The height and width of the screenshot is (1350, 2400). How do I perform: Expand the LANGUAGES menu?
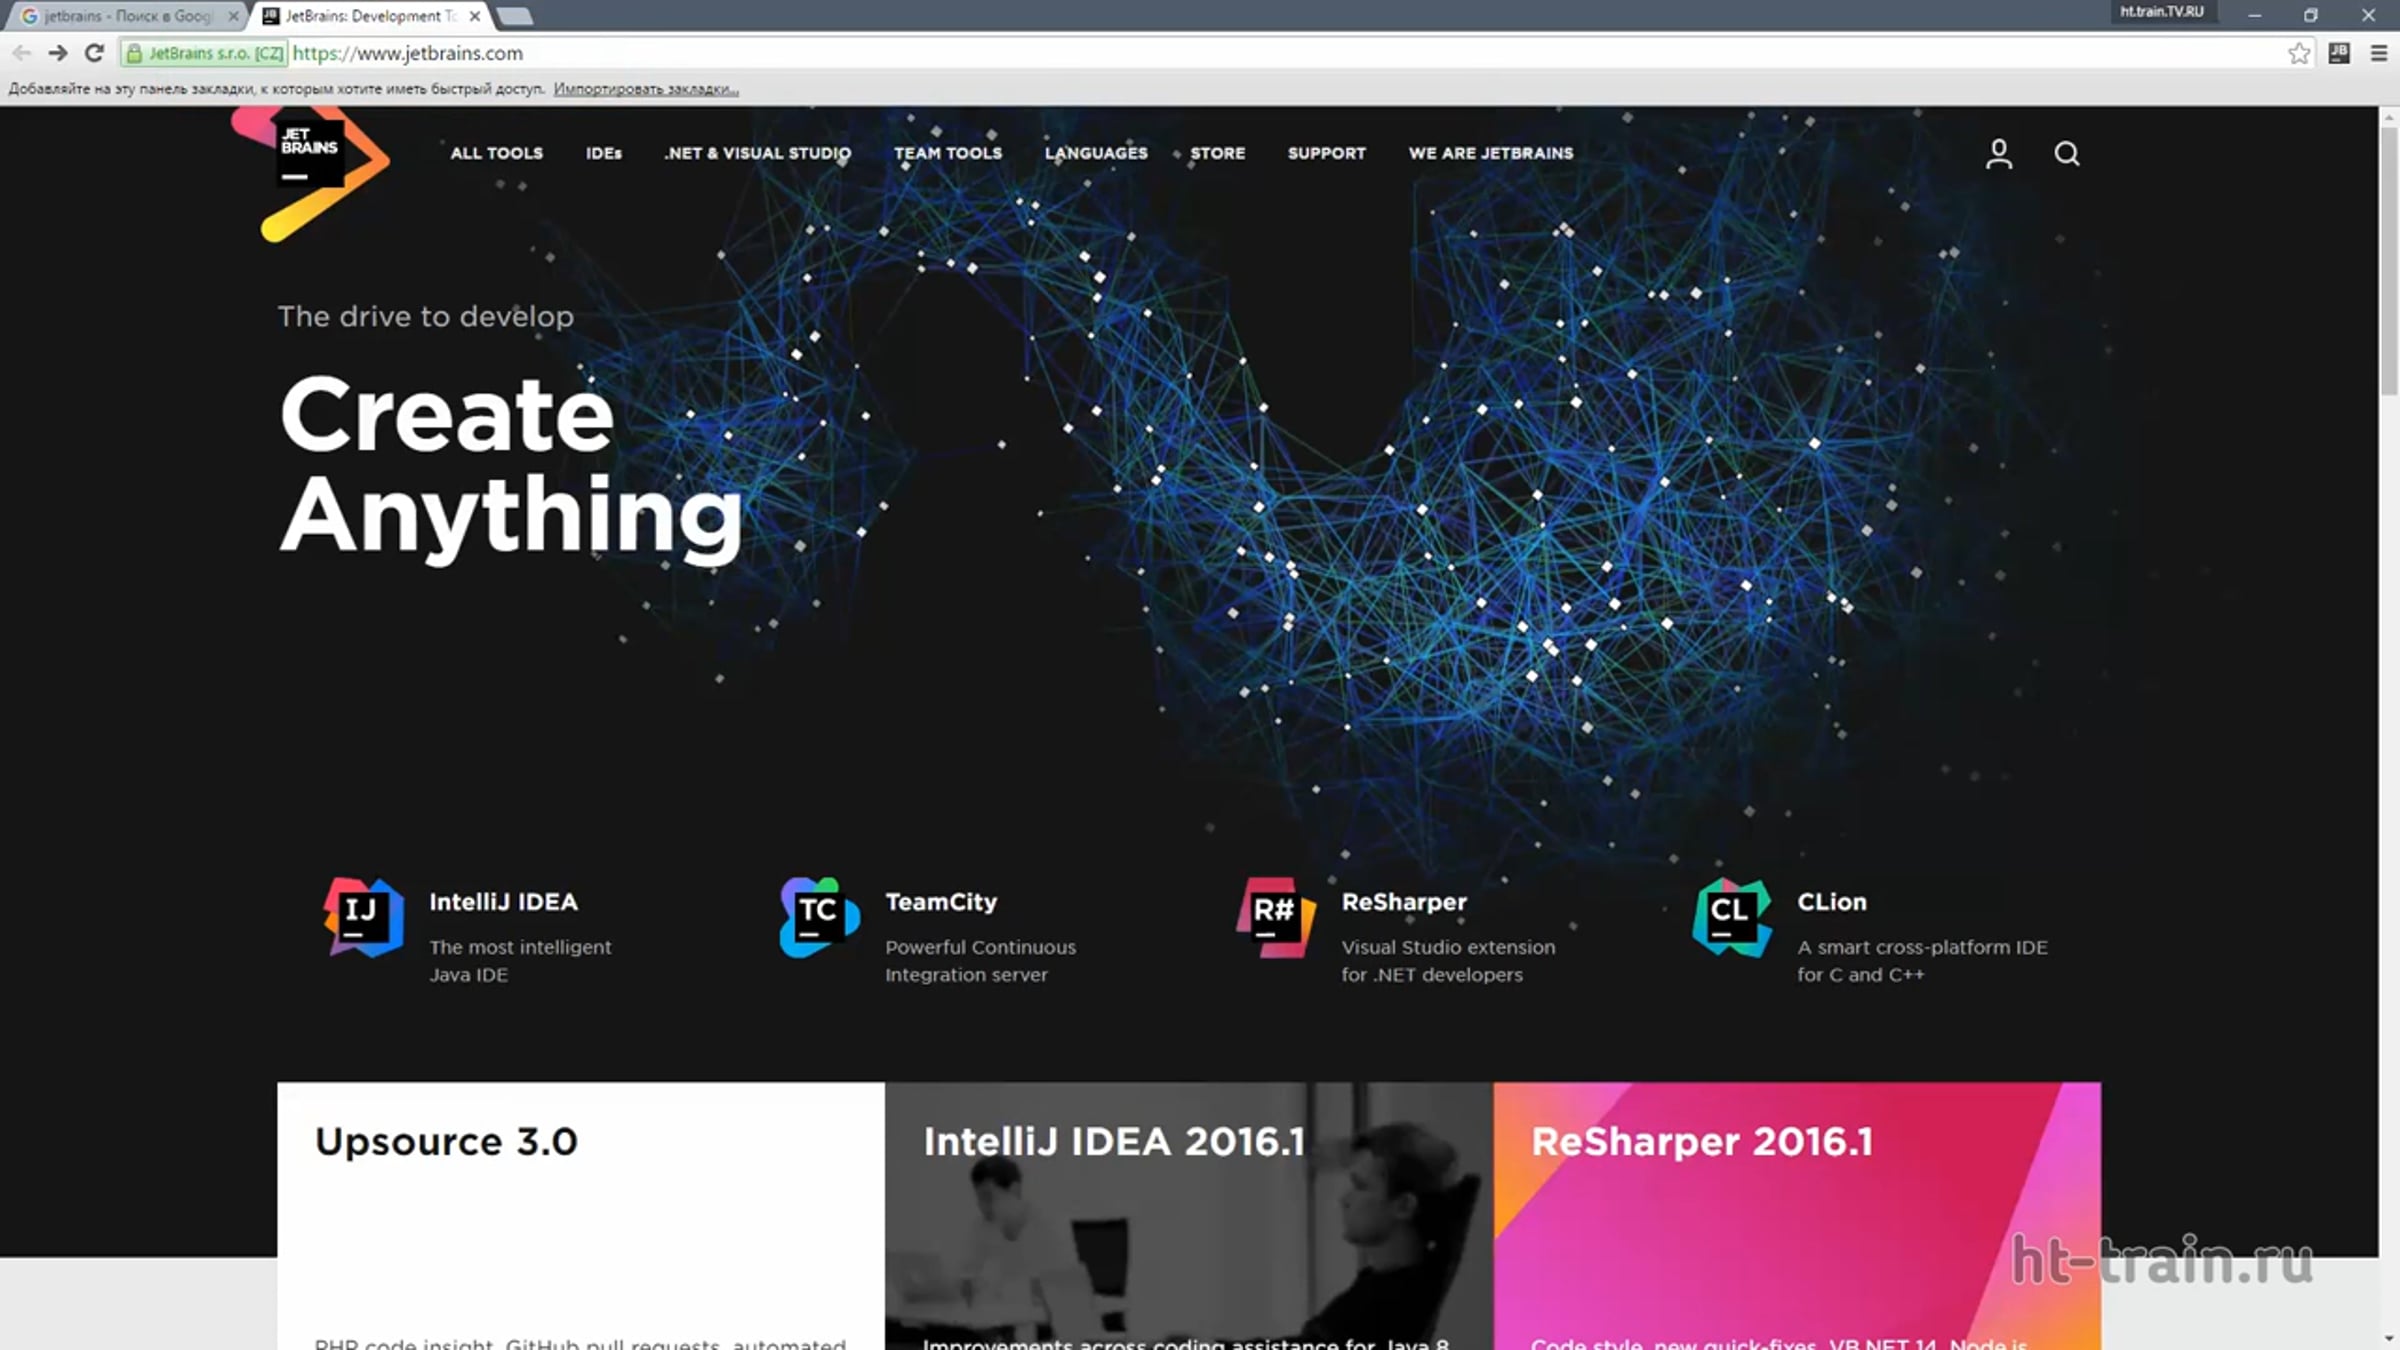click(1096, 153)
